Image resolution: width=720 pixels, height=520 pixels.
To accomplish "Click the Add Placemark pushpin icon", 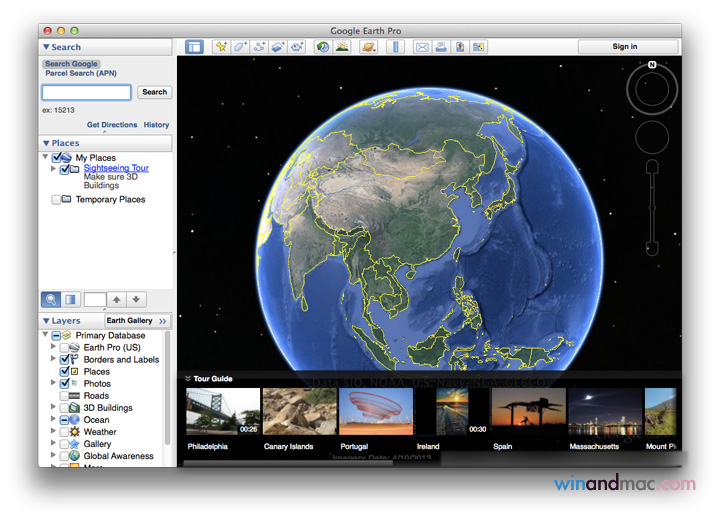I will 221,47.
